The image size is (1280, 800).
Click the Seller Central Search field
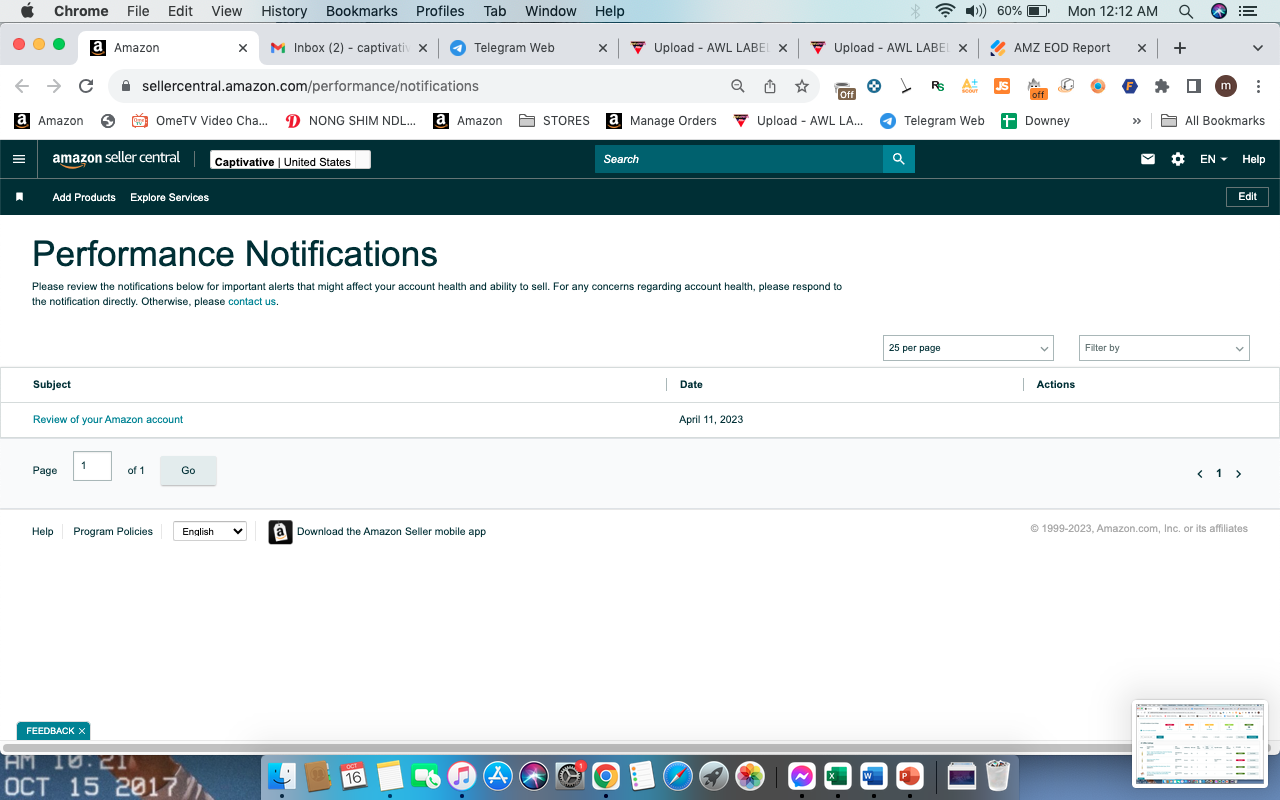(739, 159)
